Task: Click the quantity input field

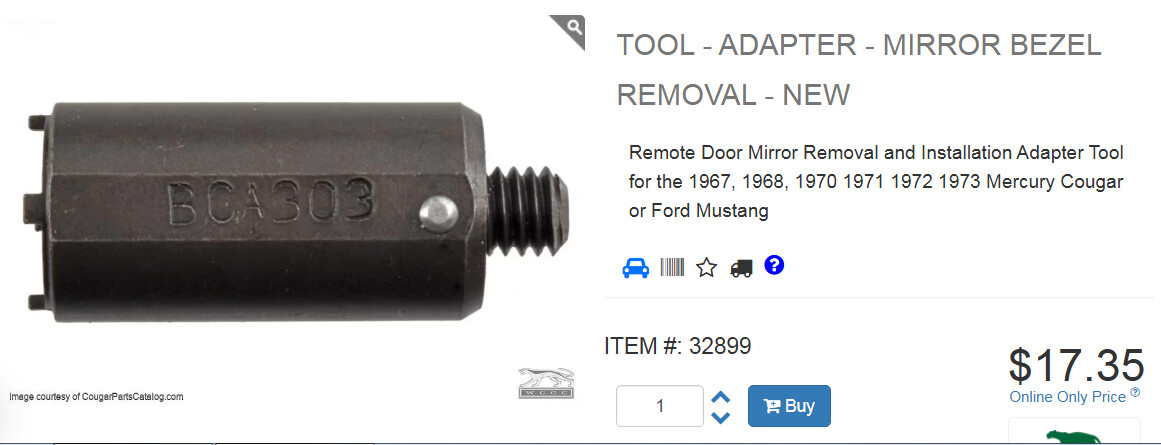Action: click(660, 406)
